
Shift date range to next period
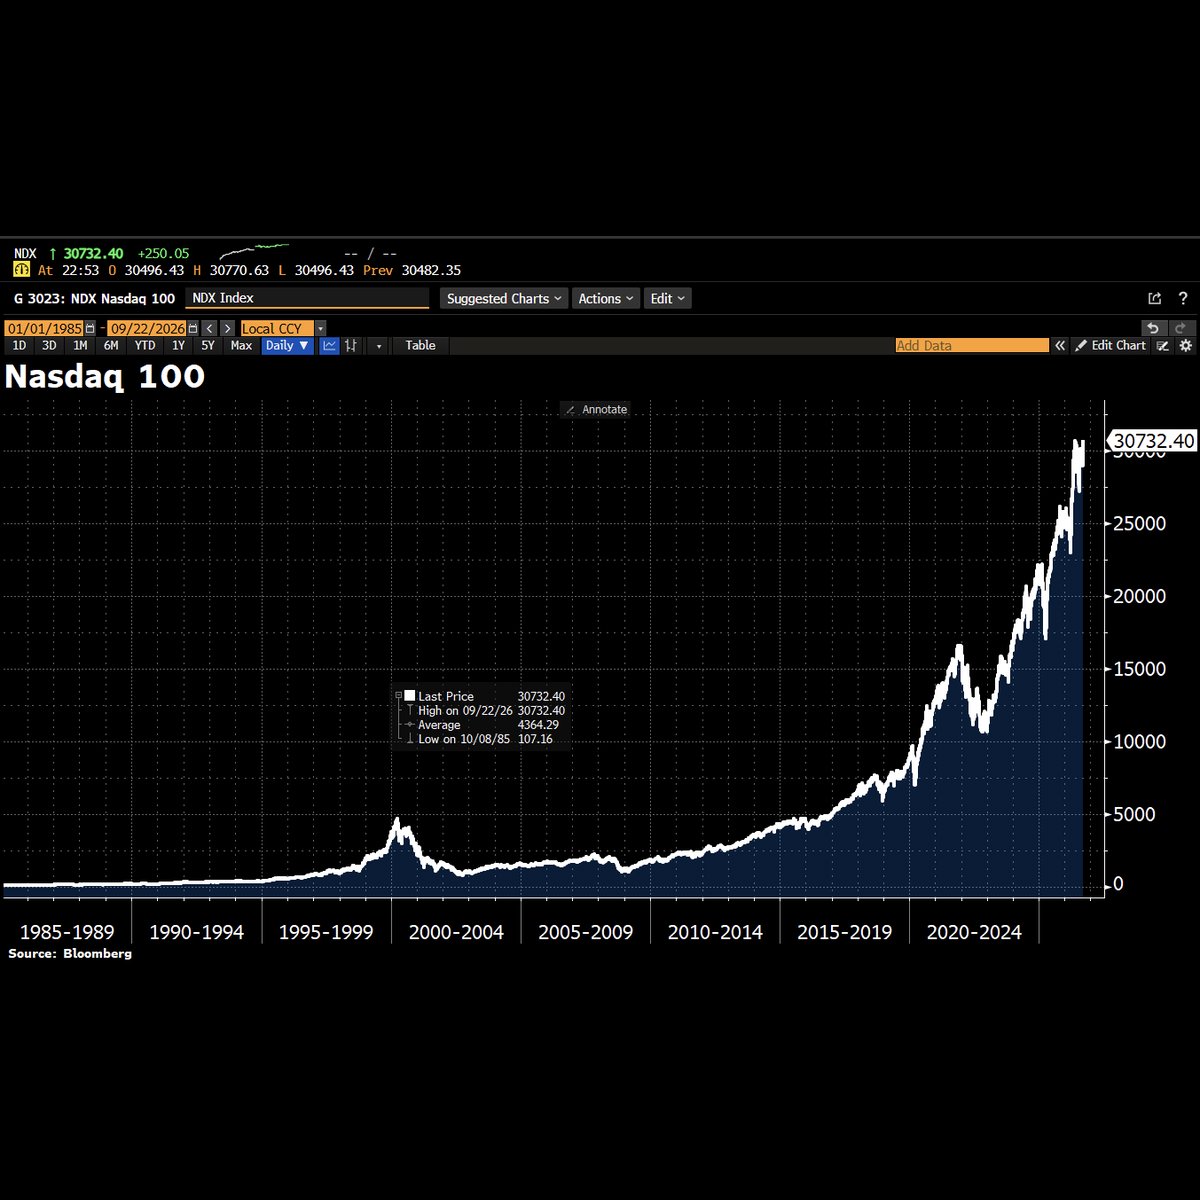point(227,328)
